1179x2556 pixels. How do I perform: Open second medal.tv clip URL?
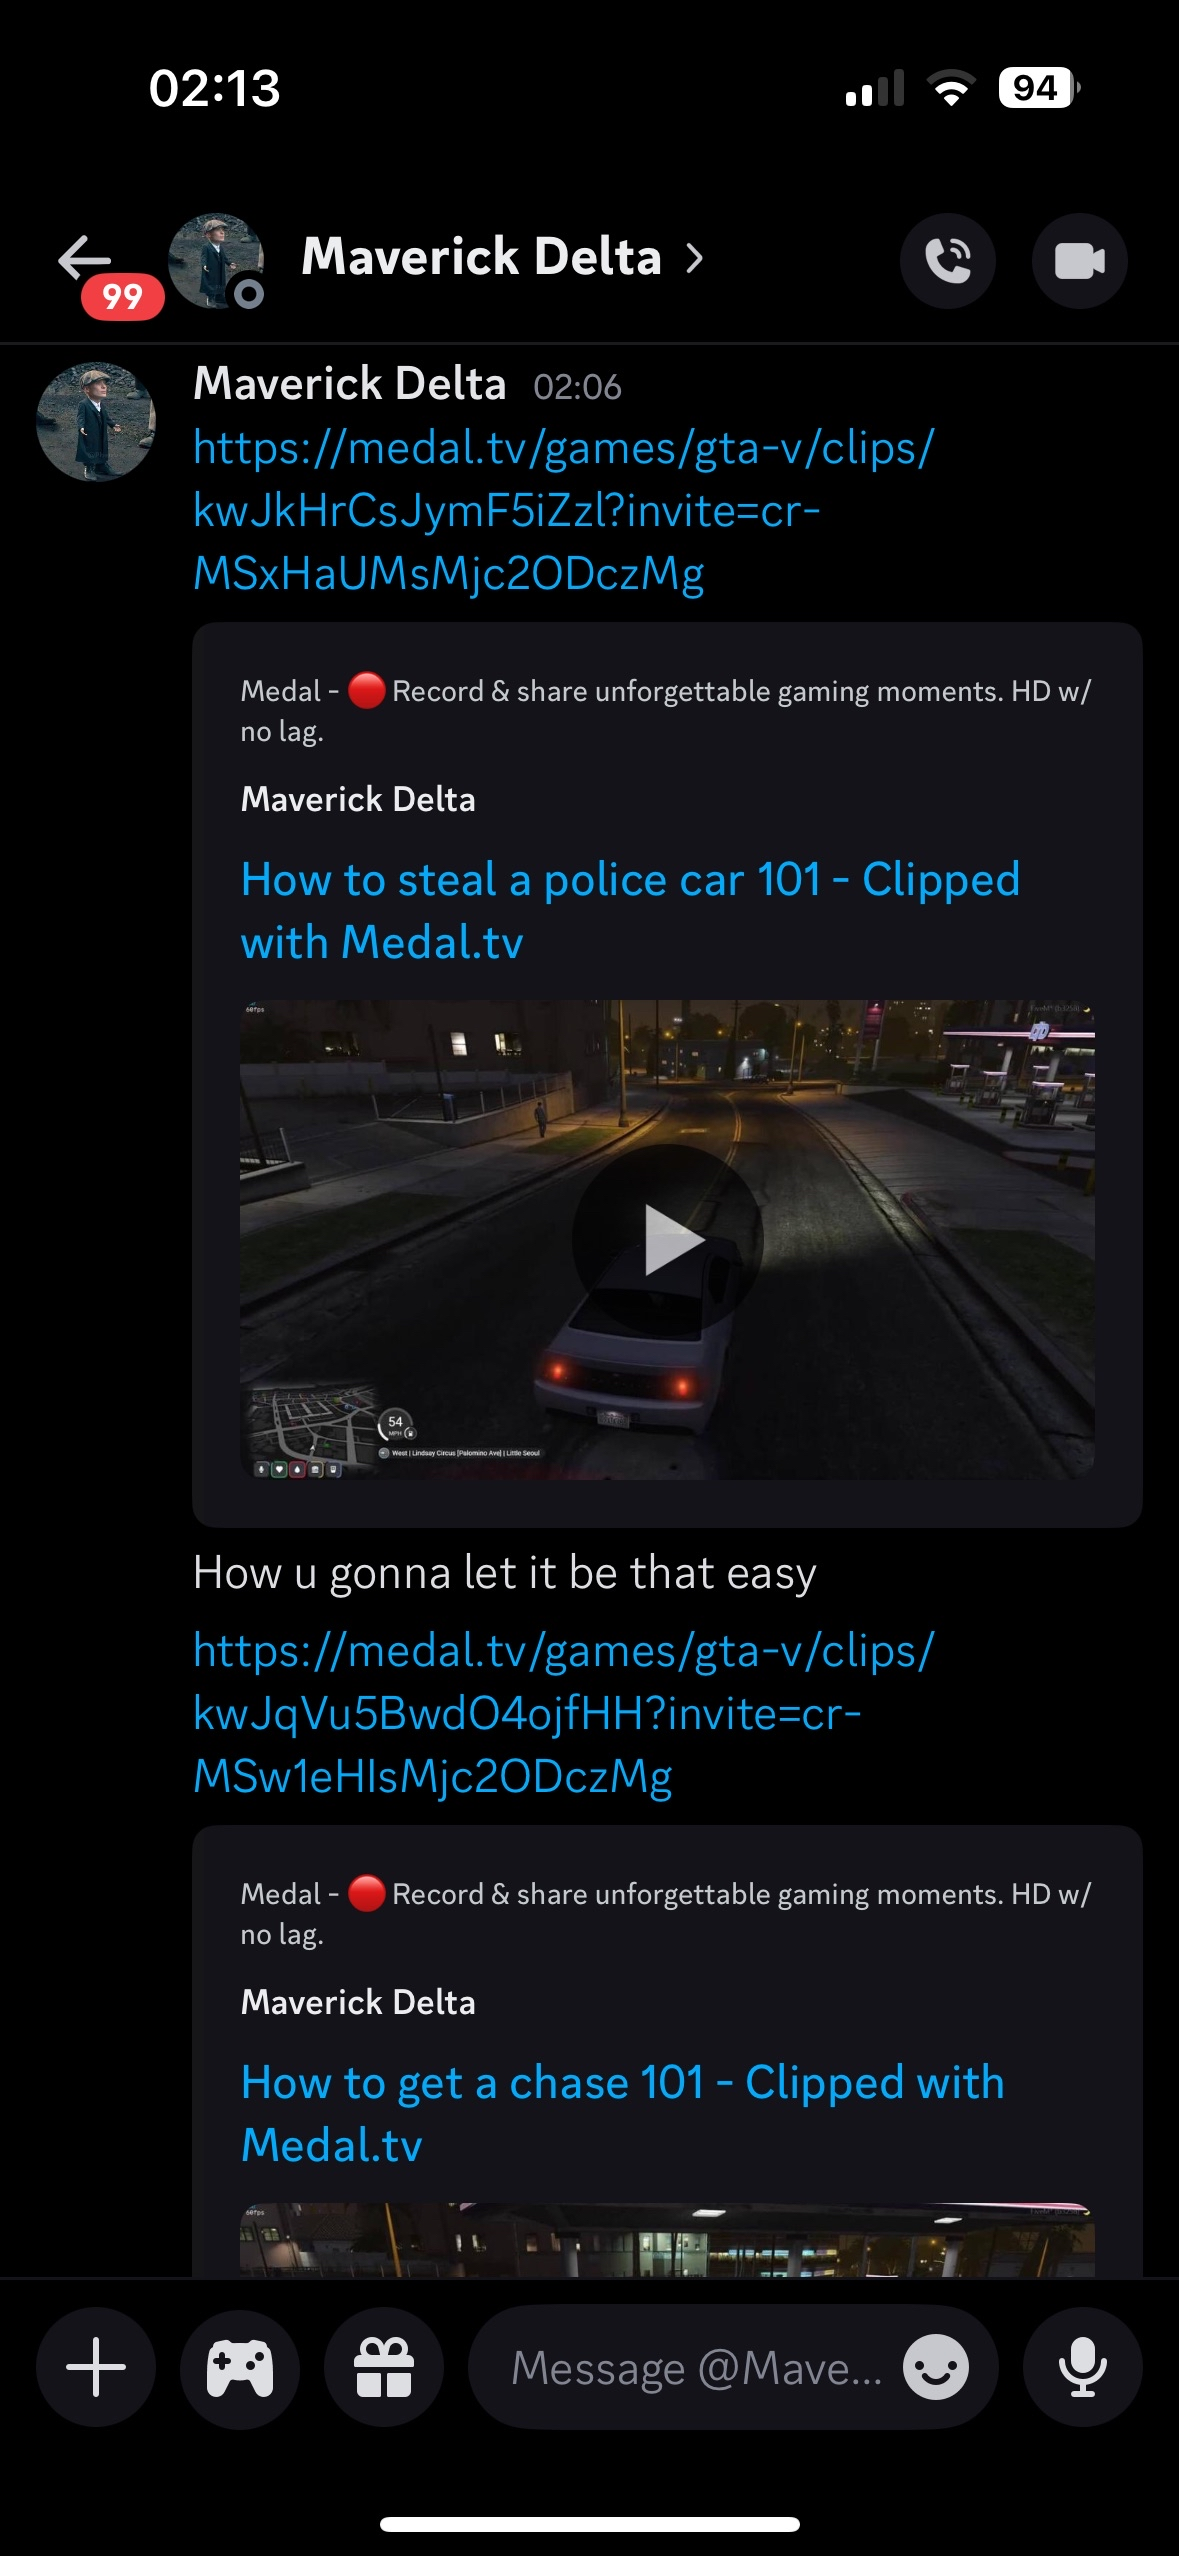pyautogui.click(x=563, y=1713)
